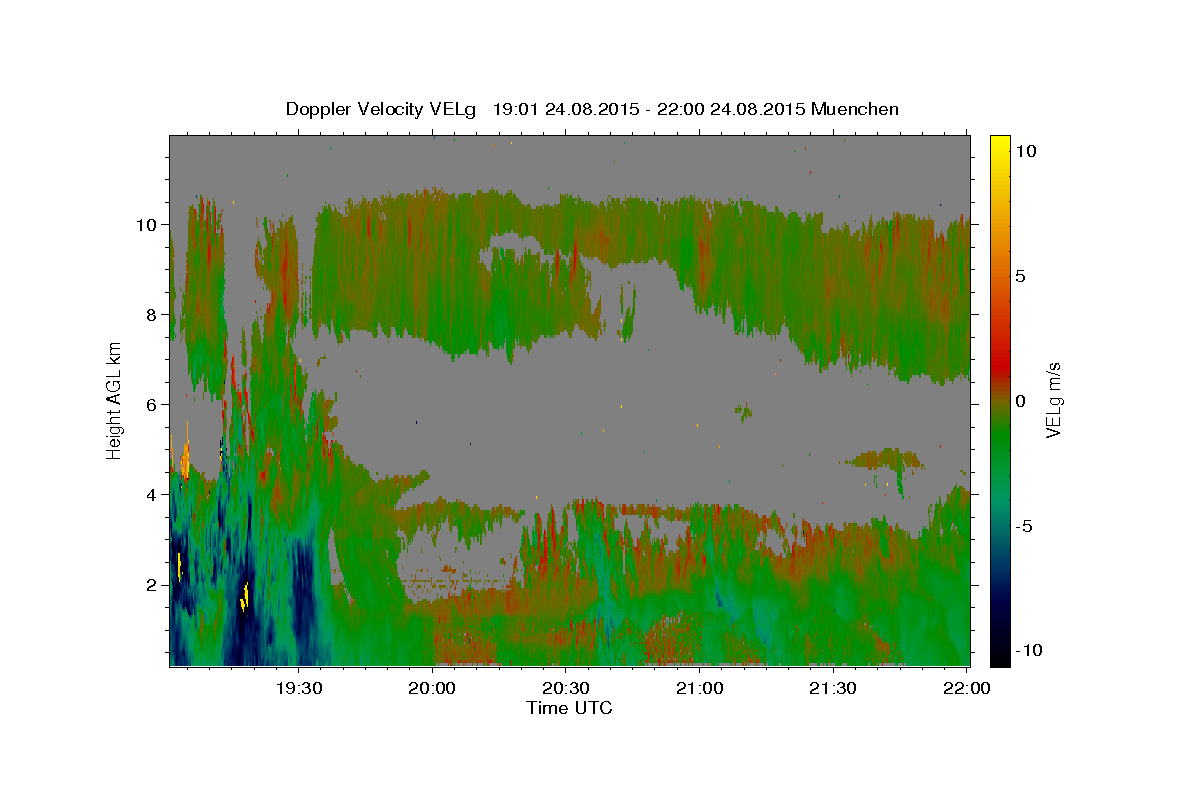This screenshot has height=800, width=1200.
Task: Click the '22:00' time tick label
Action: click(x=967, y=688)
